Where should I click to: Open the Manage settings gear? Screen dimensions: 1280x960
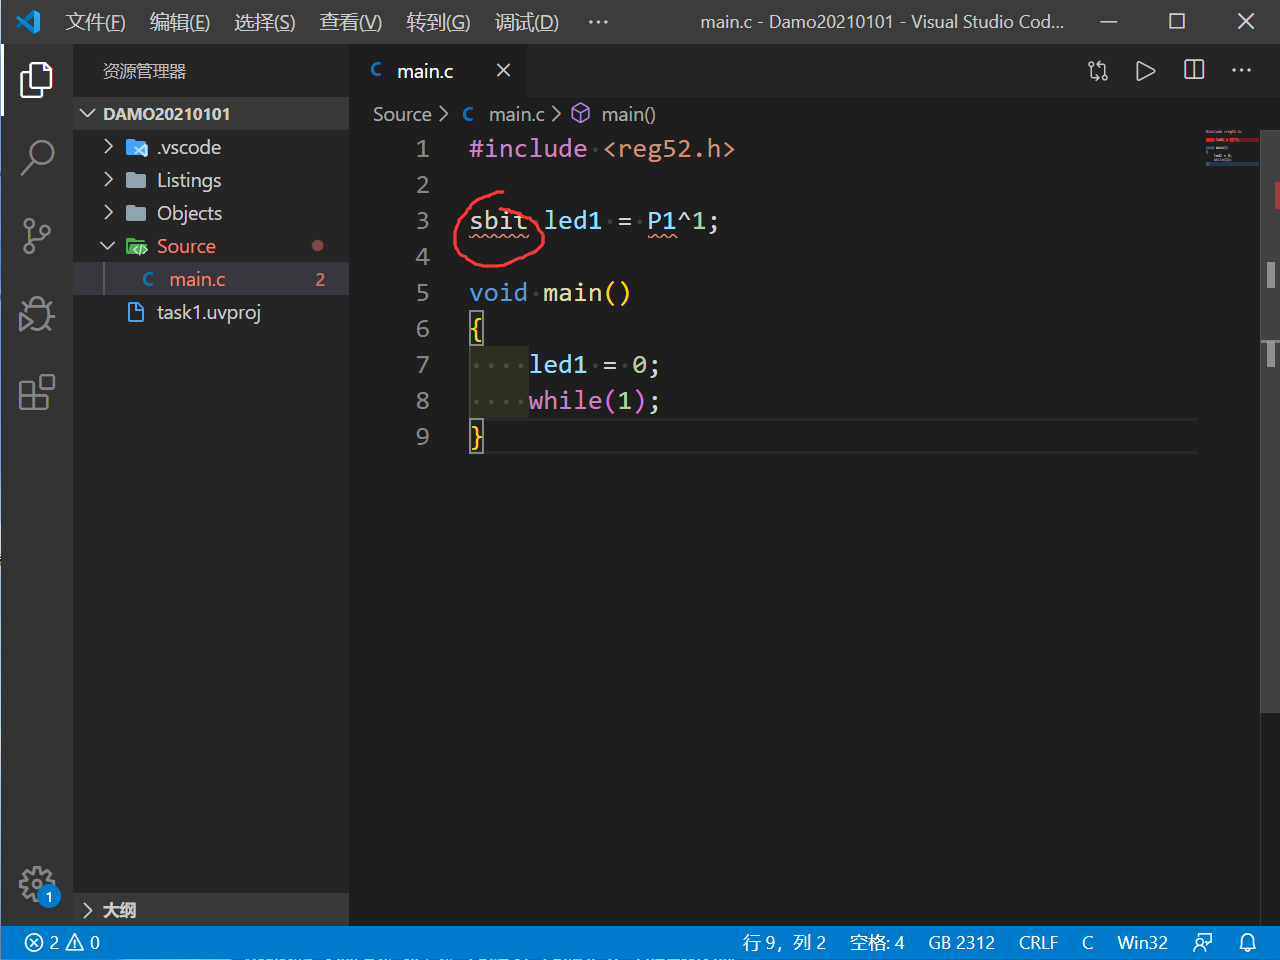36,885
